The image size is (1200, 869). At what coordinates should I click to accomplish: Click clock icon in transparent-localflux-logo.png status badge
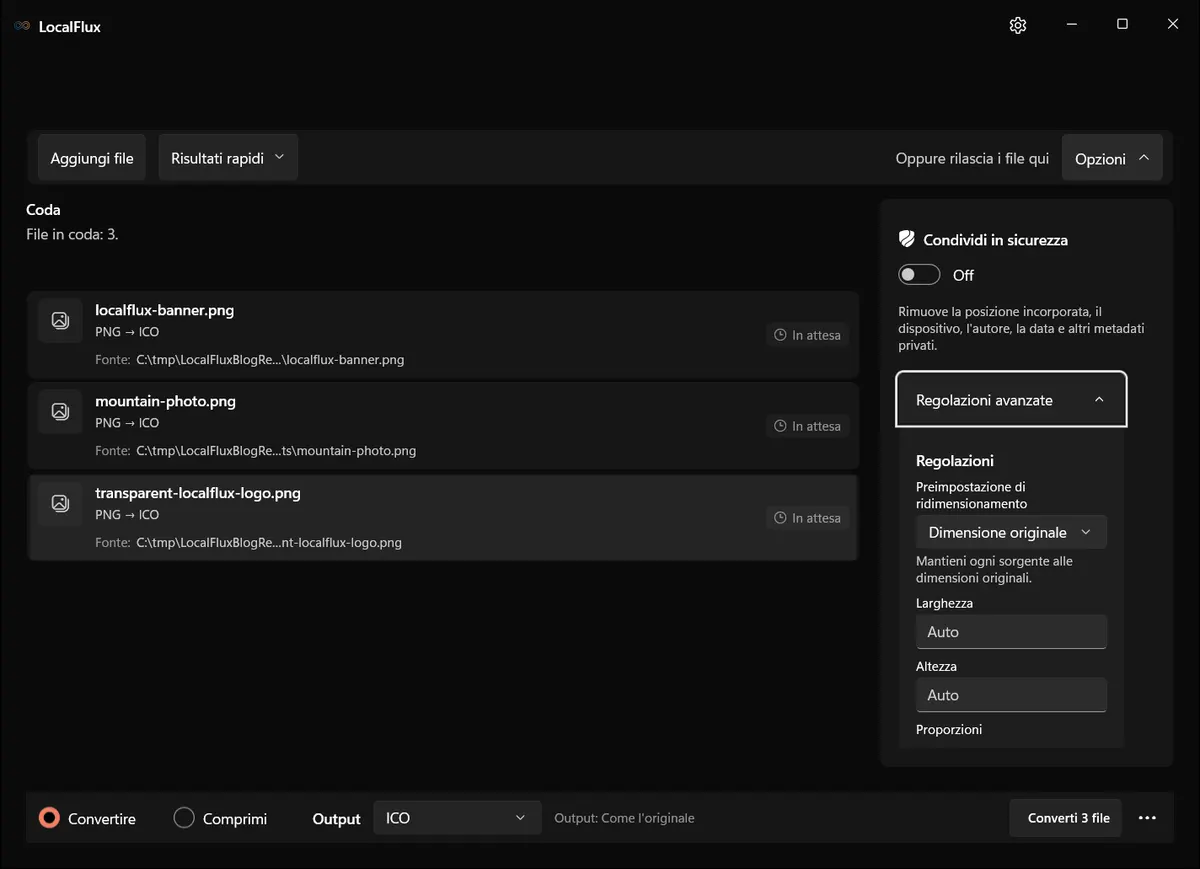point(781,518)
